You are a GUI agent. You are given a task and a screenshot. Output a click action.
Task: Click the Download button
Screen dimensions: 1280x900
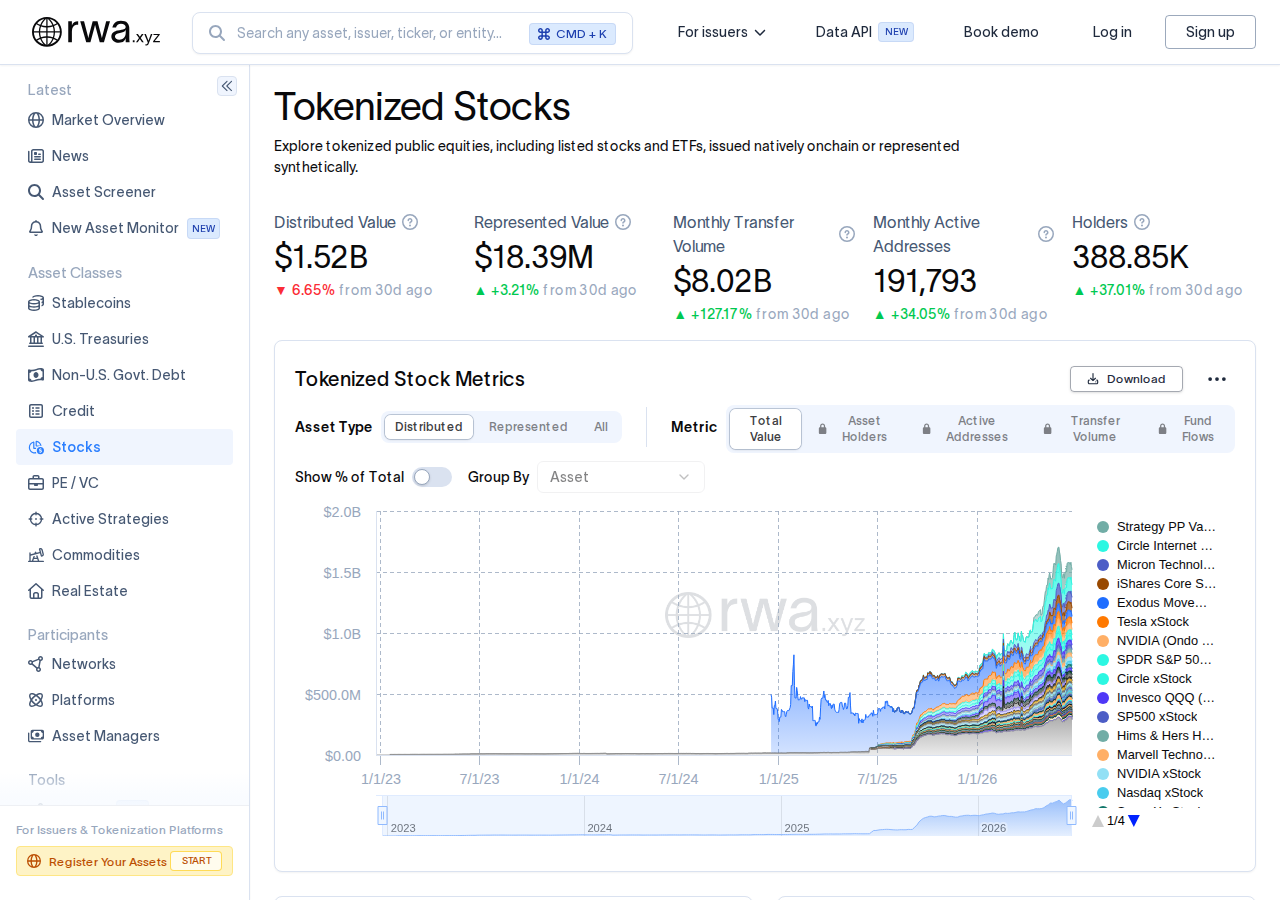[1126, 379]
